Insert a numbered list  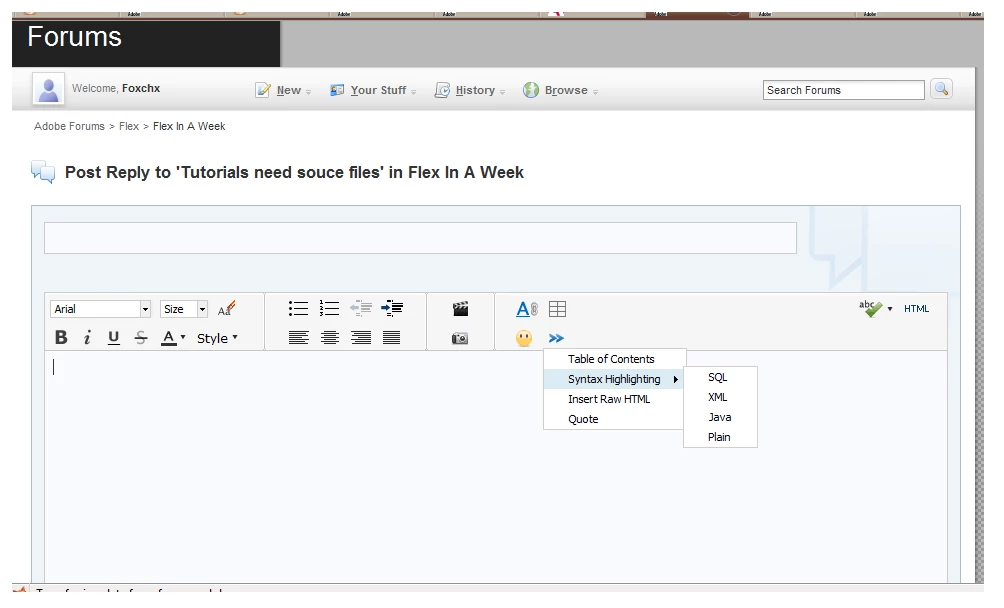point(329,308)
